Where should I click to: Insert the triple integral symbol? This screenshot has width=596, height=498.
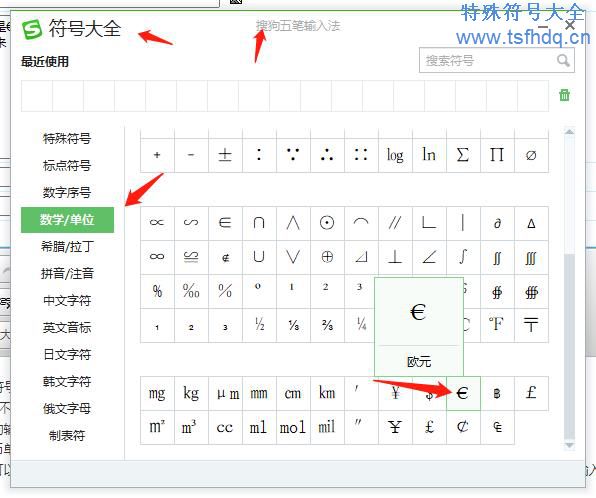pos(531,257)
